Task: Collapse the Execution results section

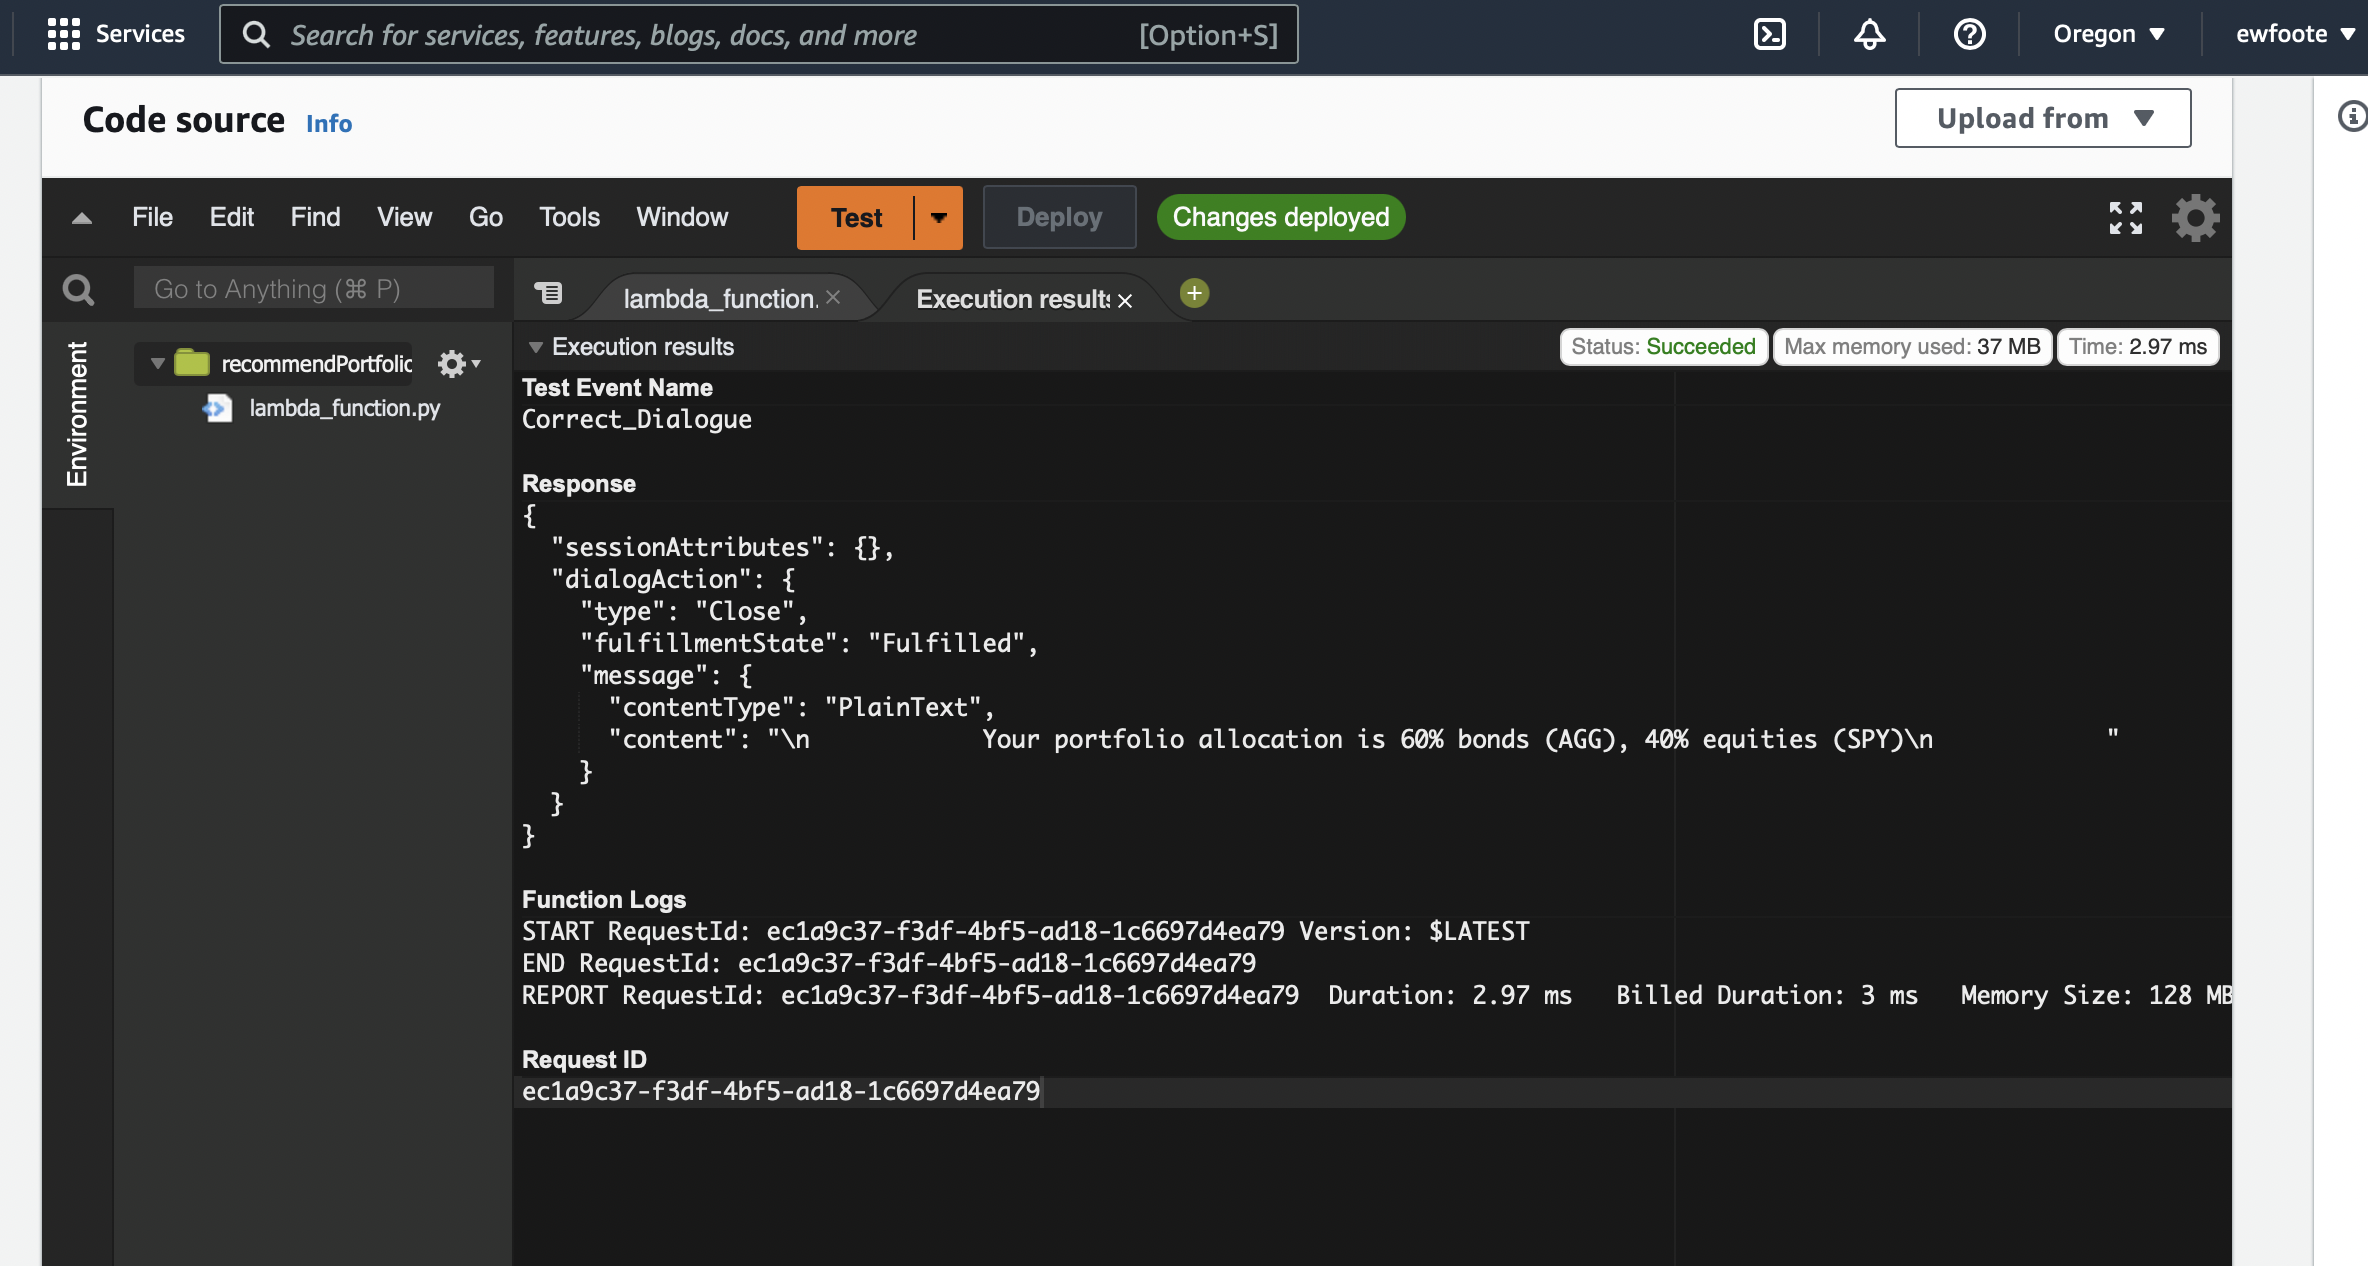Action: click(536, 347)
